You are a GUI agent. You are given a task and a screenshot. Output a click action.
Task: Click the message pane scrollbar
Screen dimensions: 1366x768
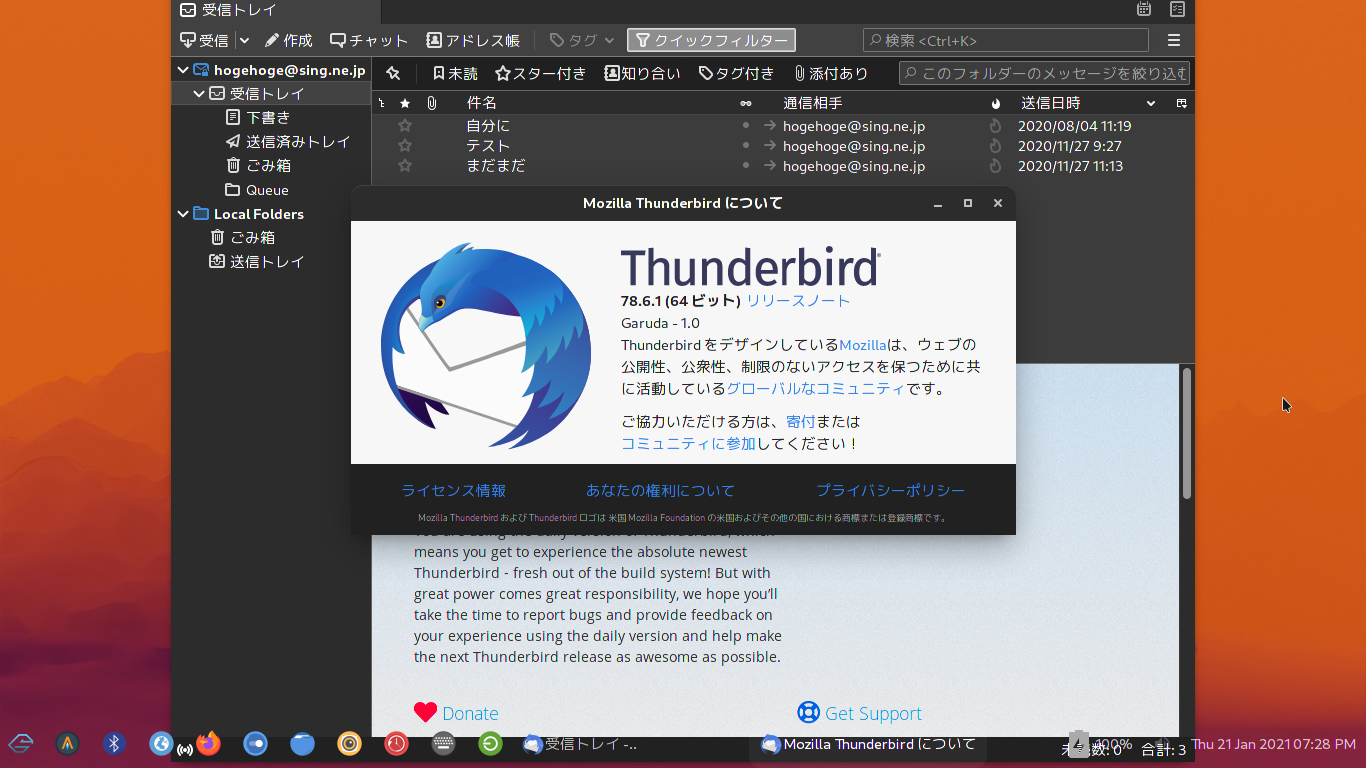coord(1187,433)
